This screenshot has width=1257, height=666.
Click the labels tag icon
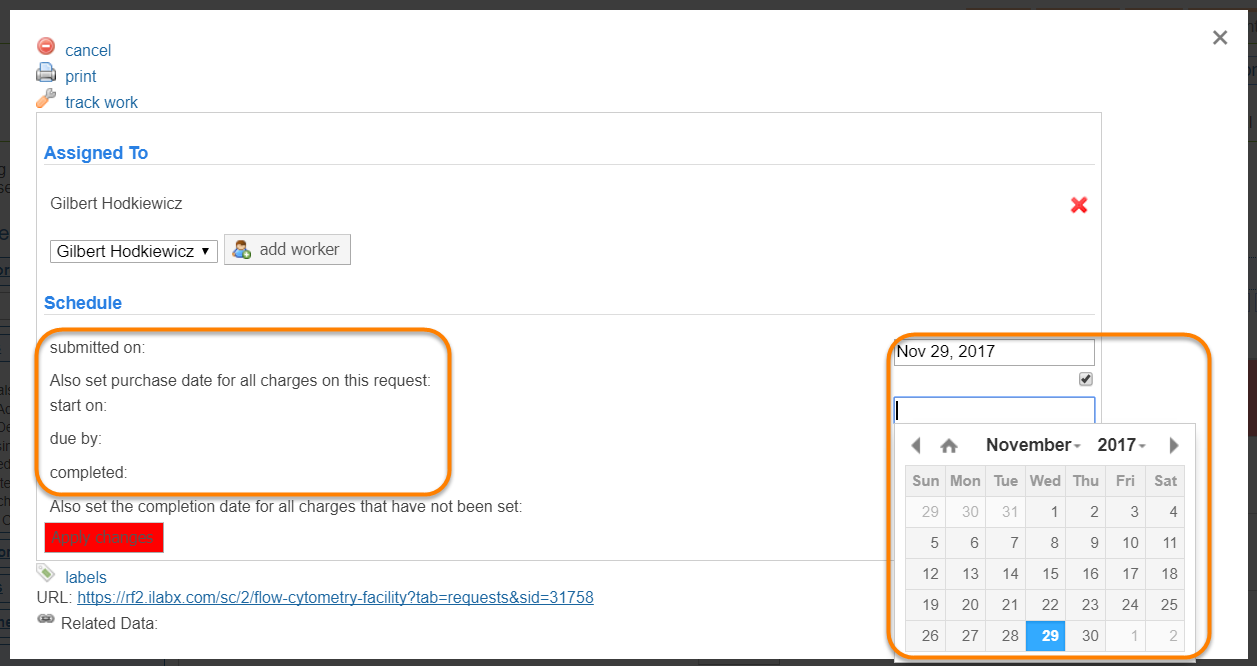point(46,573)
